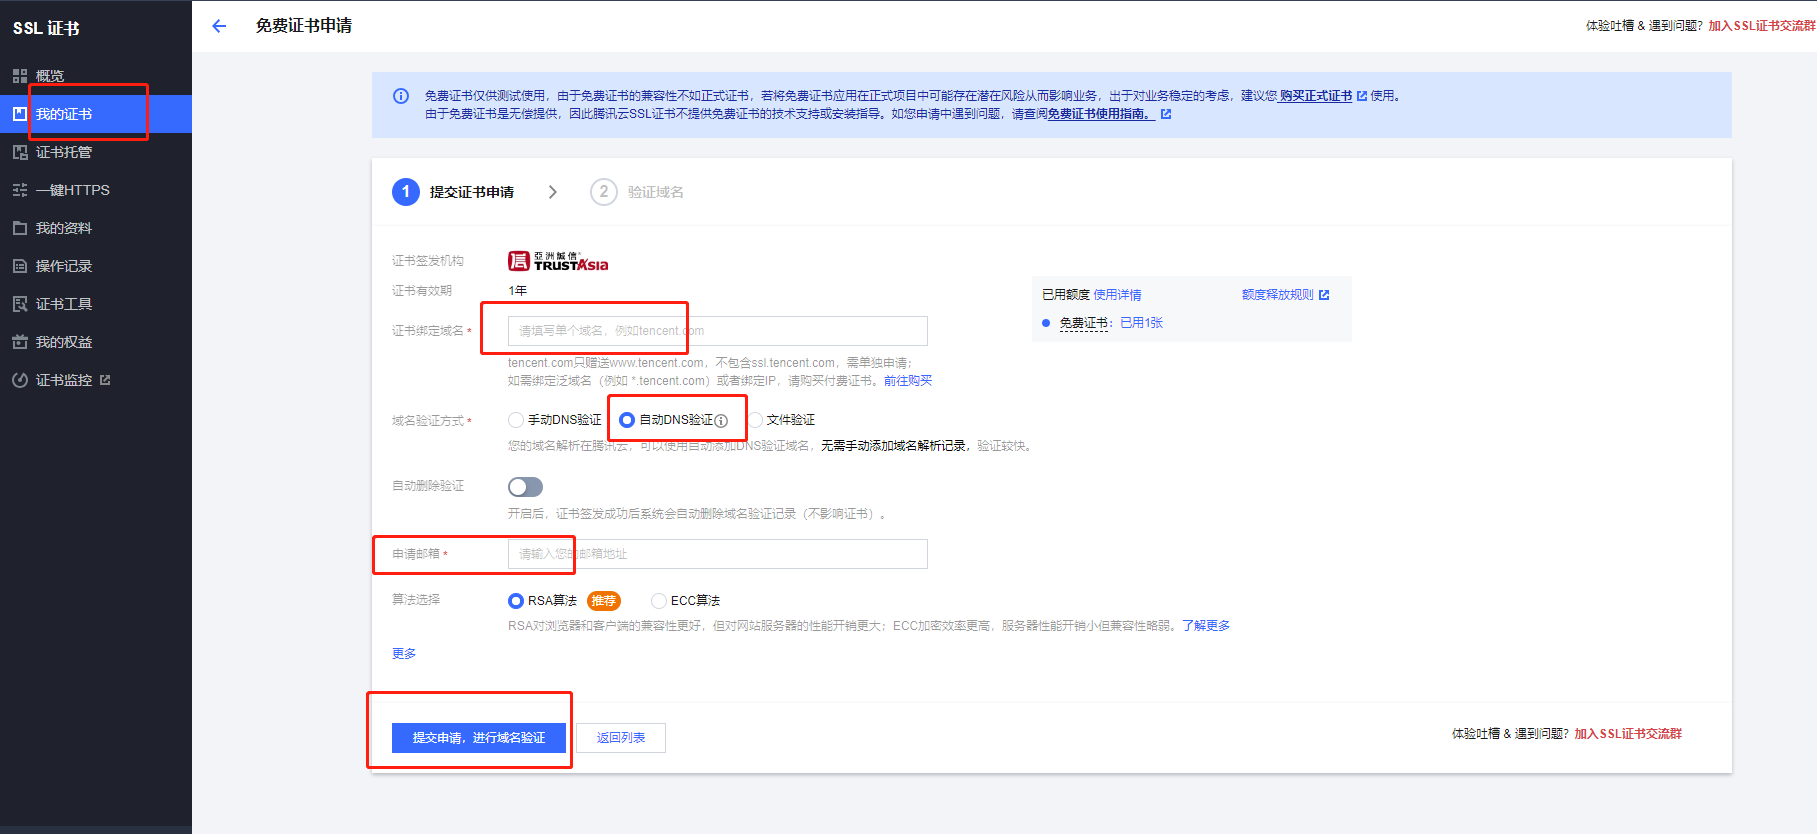Click the 返回列表 button
This screenshot has height=834, width=1817.
pyautogui.click(x=621, y=738)
